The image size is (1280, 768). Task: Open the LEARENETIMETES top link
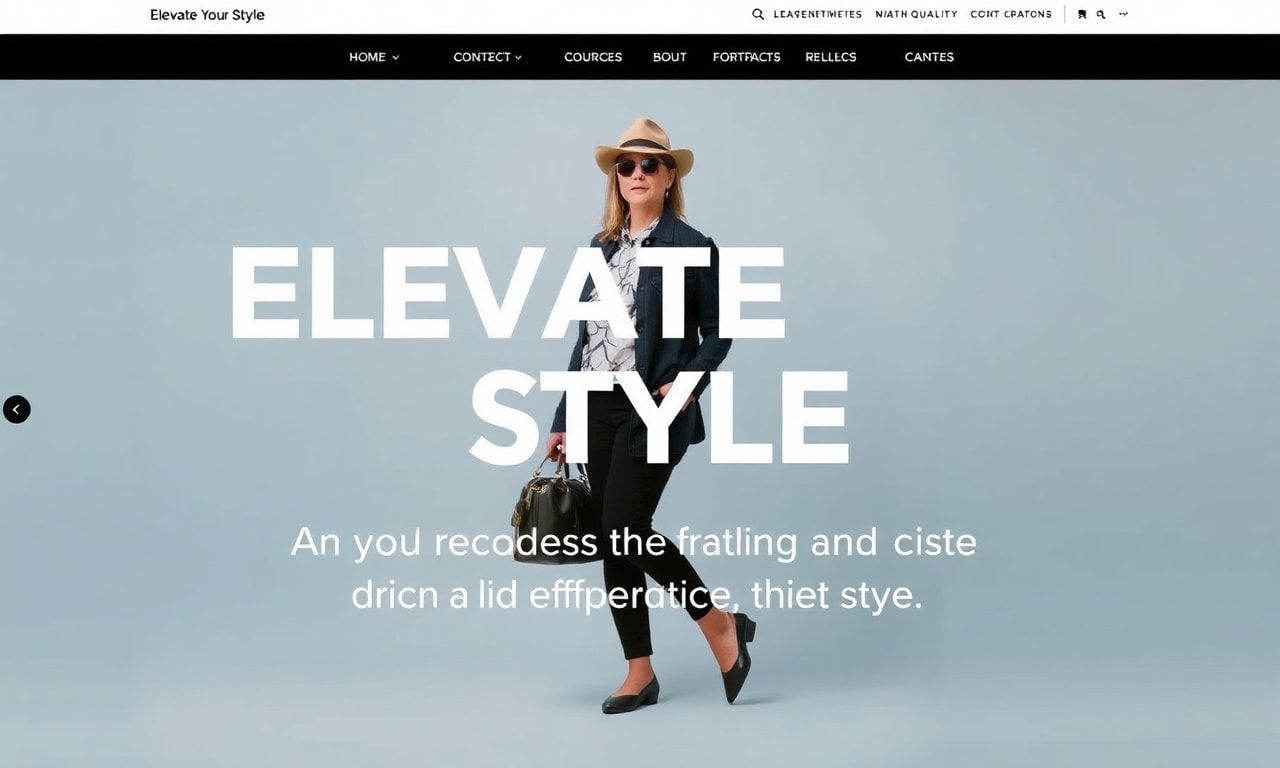tap(817, 14)
